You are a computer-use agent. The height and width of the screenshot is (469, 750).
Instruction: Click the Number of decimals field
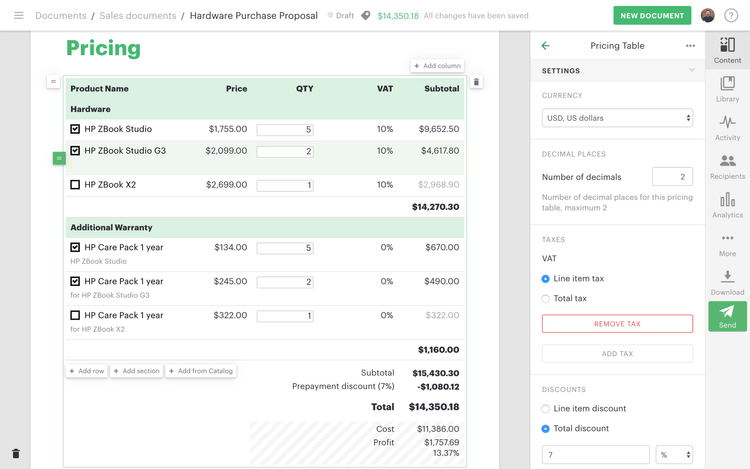tap(672, 177)
